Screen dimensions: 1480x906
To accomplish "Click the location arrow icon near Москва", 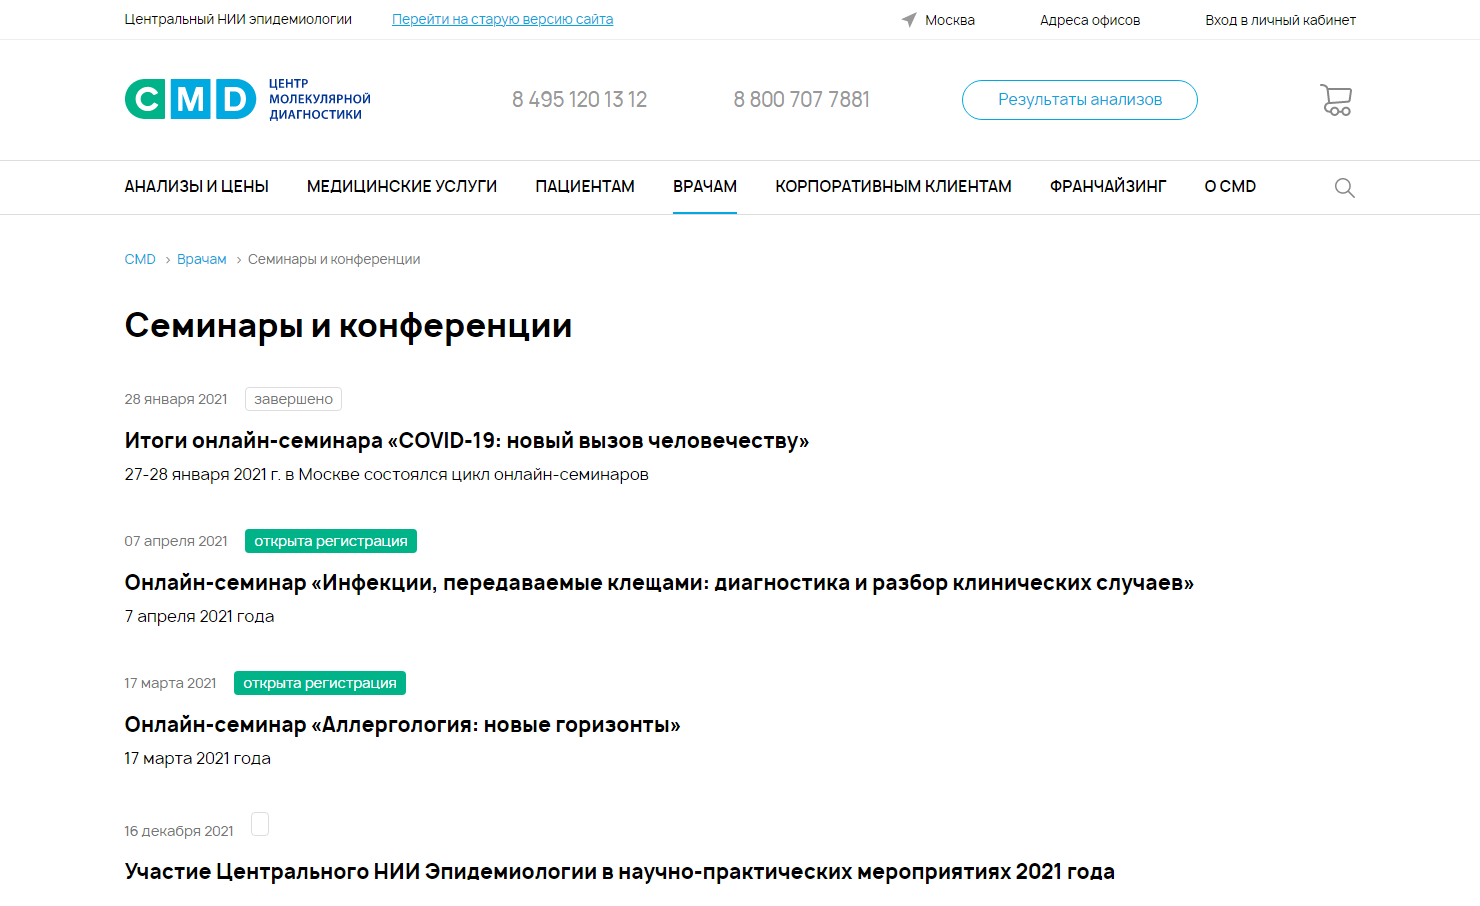I will coord(908,20).
